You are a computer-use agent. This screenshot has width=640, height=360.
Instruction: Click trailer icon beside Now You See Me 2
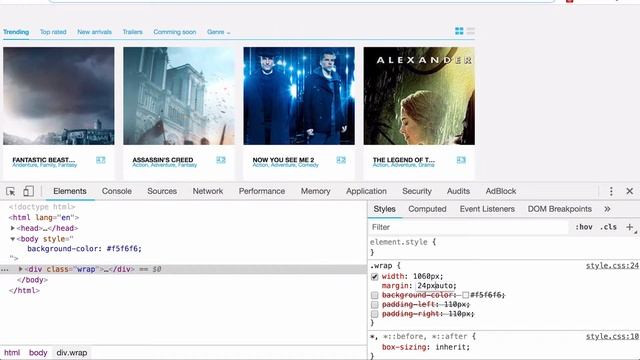pyautogui.click(x=341, y=160)
